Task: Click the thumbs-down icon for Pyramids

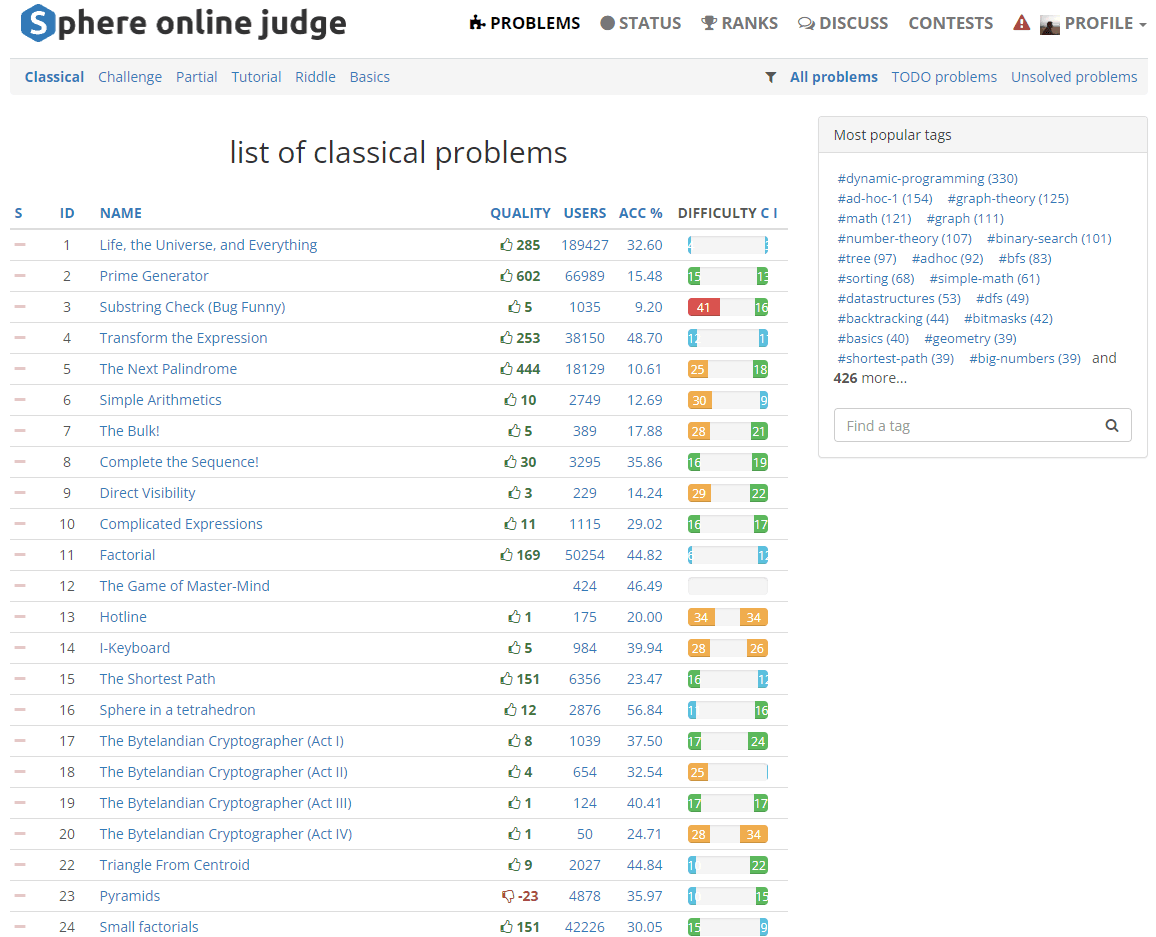Action: pos(508,896)
